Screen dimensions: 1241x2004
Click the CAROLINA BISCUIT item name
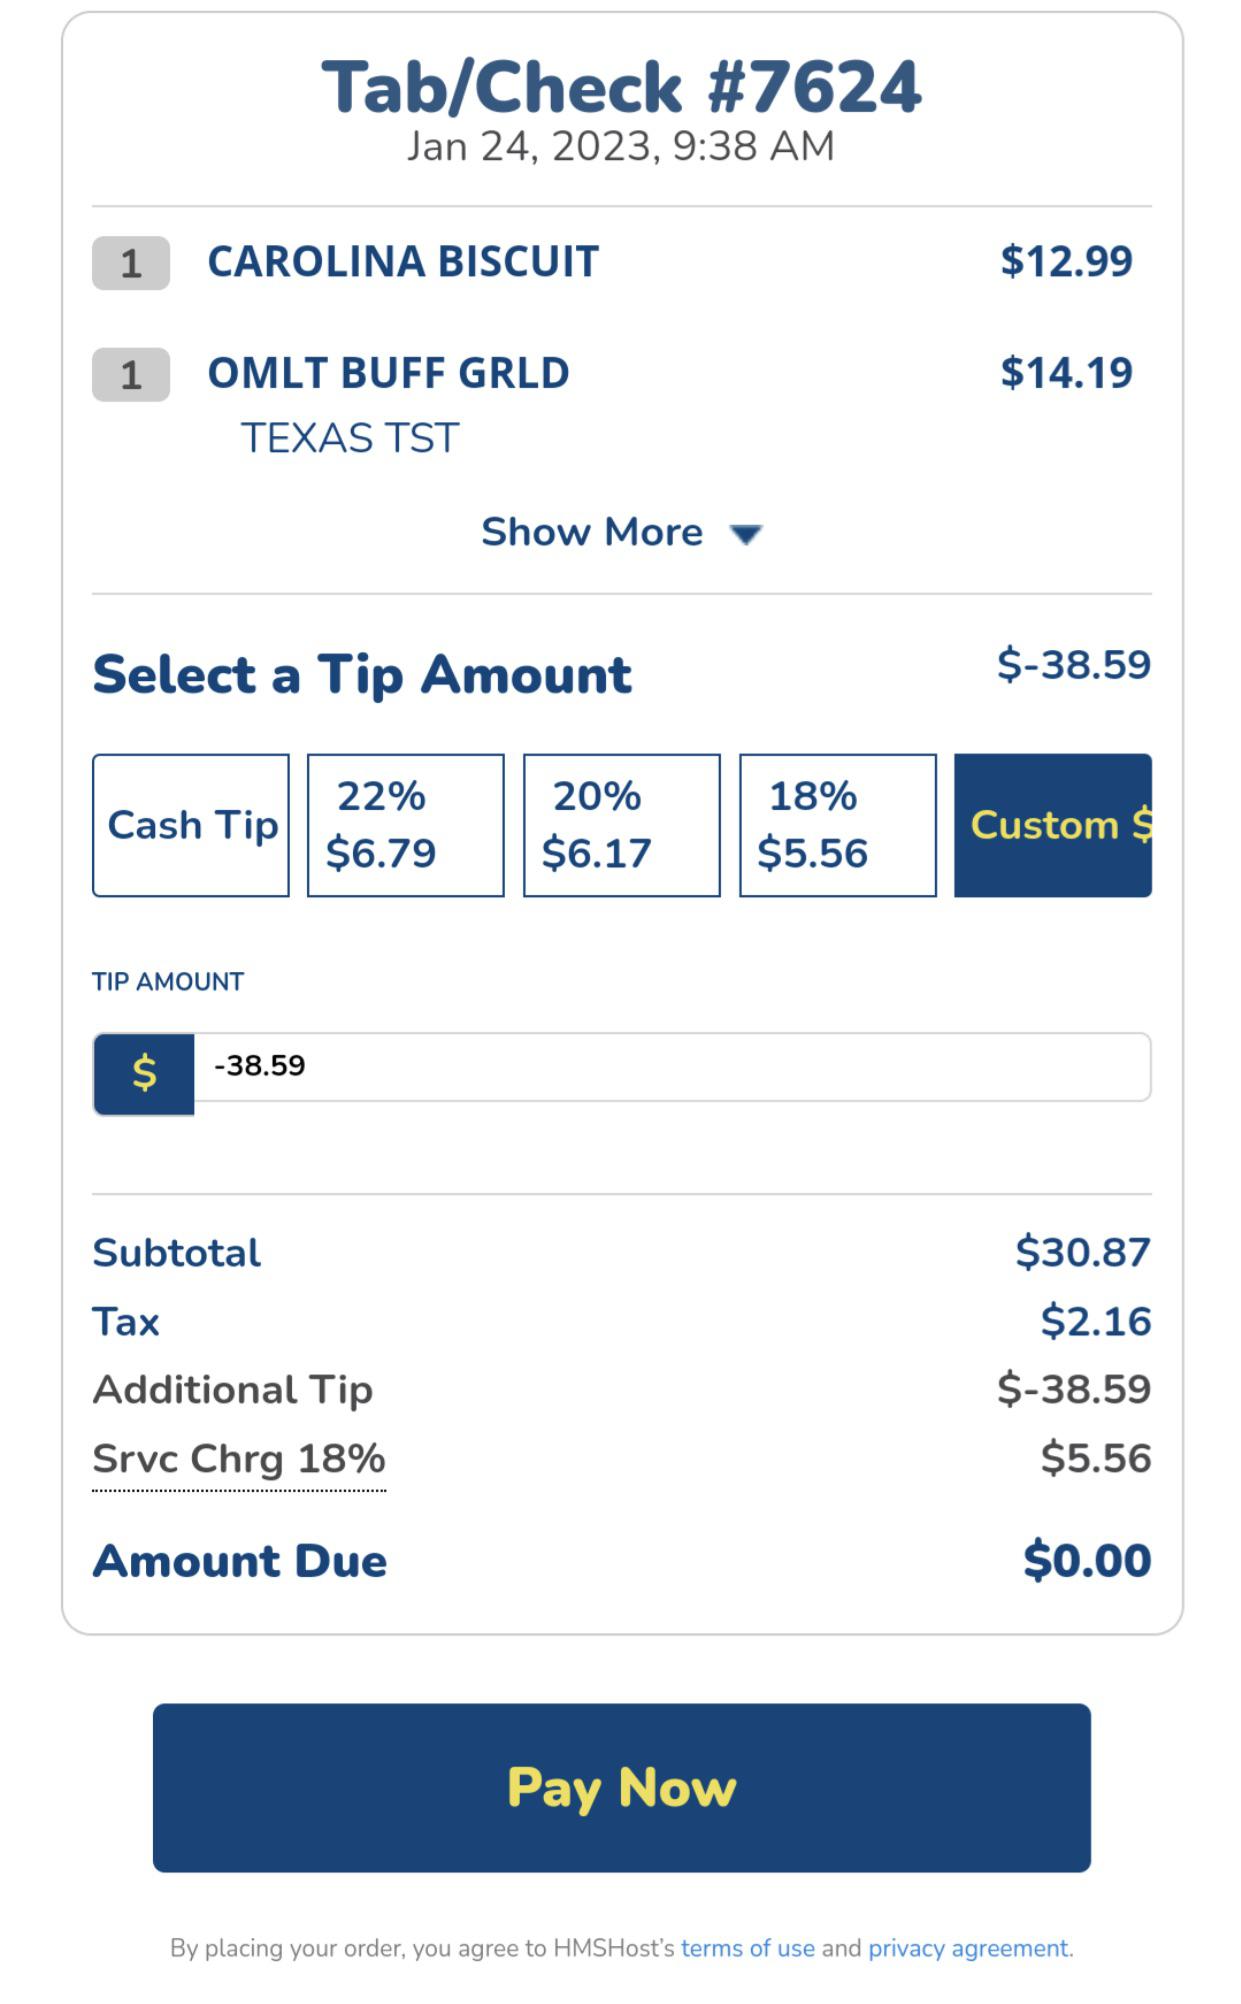(403, 262)
